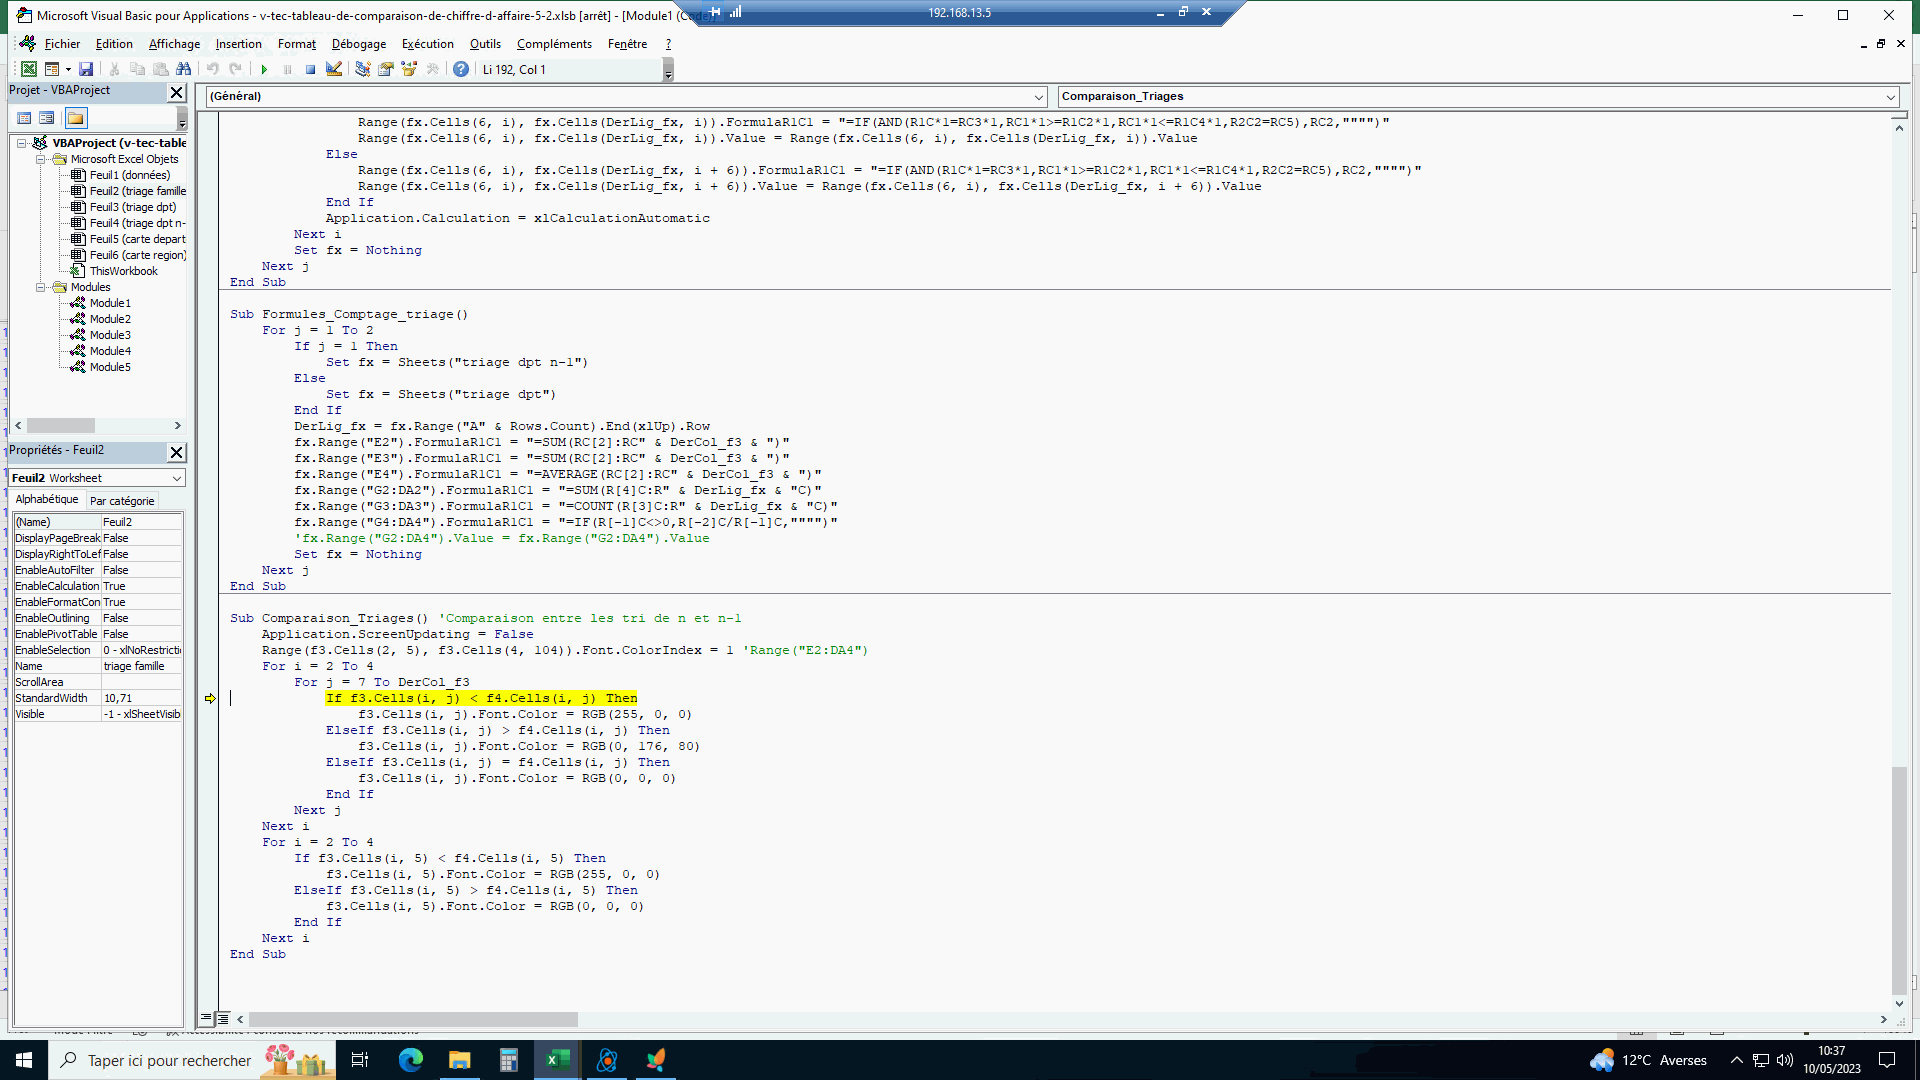The width and height of the screenshot is (1920, 1080).
Task: Open Find with the binoculars icon
Action: pyautogui.click(x=183, y=69)
